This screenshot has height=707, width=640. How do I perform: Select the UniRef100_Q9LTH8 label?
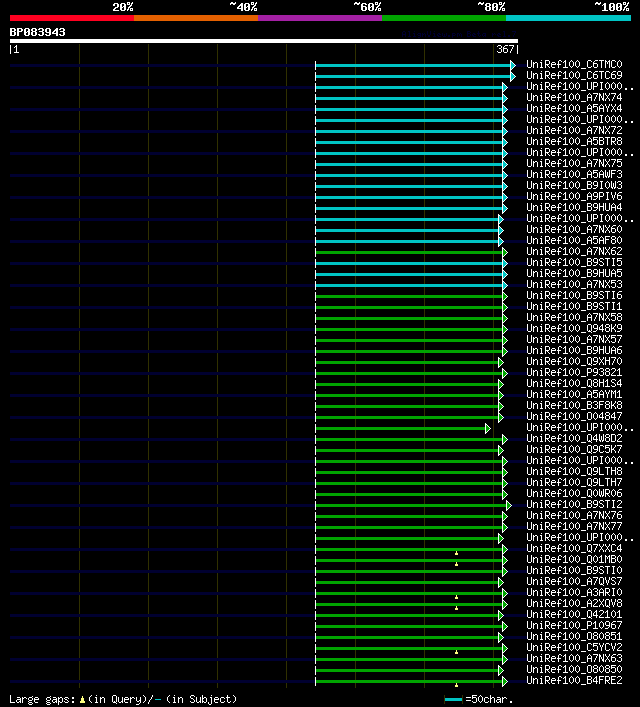tap(574, 471)
